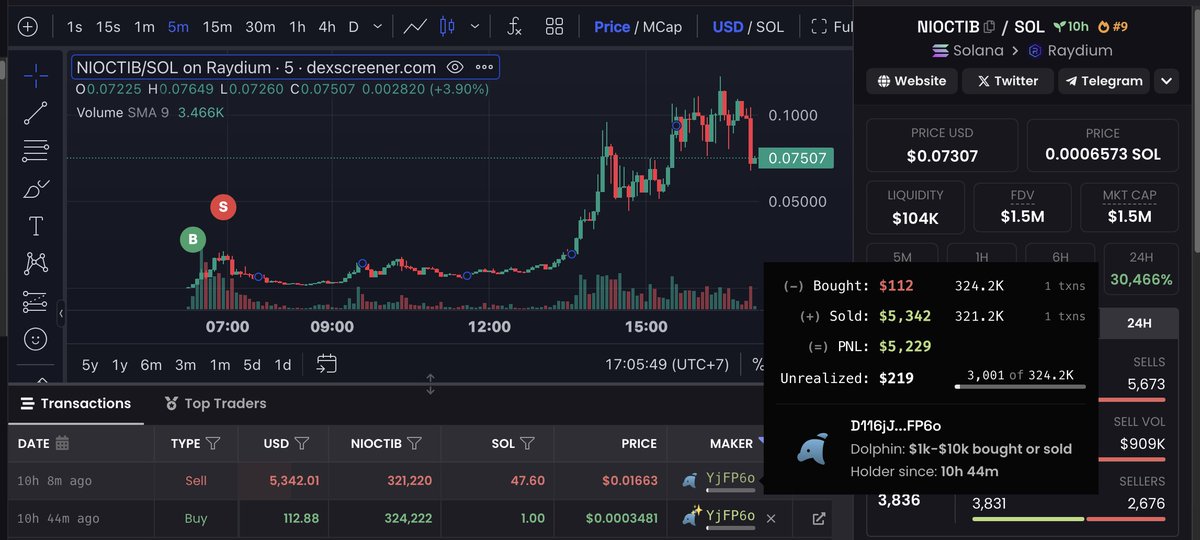The width and height of the screenshot is (1200, 540).
Task: Set timeframe to 15m
Action: point(217,27)
